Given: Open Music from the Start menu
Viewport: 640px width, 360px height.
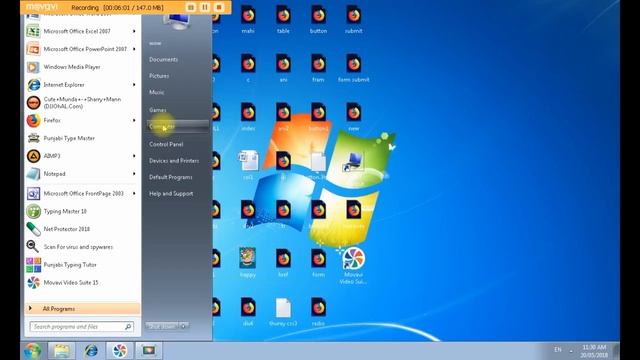Looking at the screenshot, I should (157, 92).
